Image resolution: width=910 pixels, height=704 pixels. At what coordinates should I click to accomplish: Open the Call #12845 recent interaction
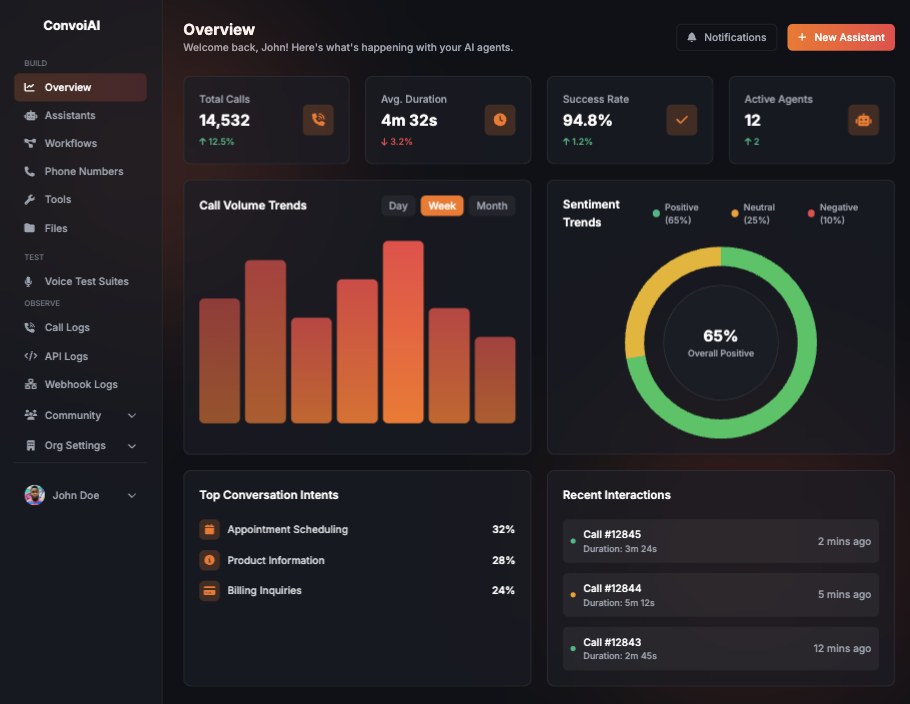coord(720,541)
